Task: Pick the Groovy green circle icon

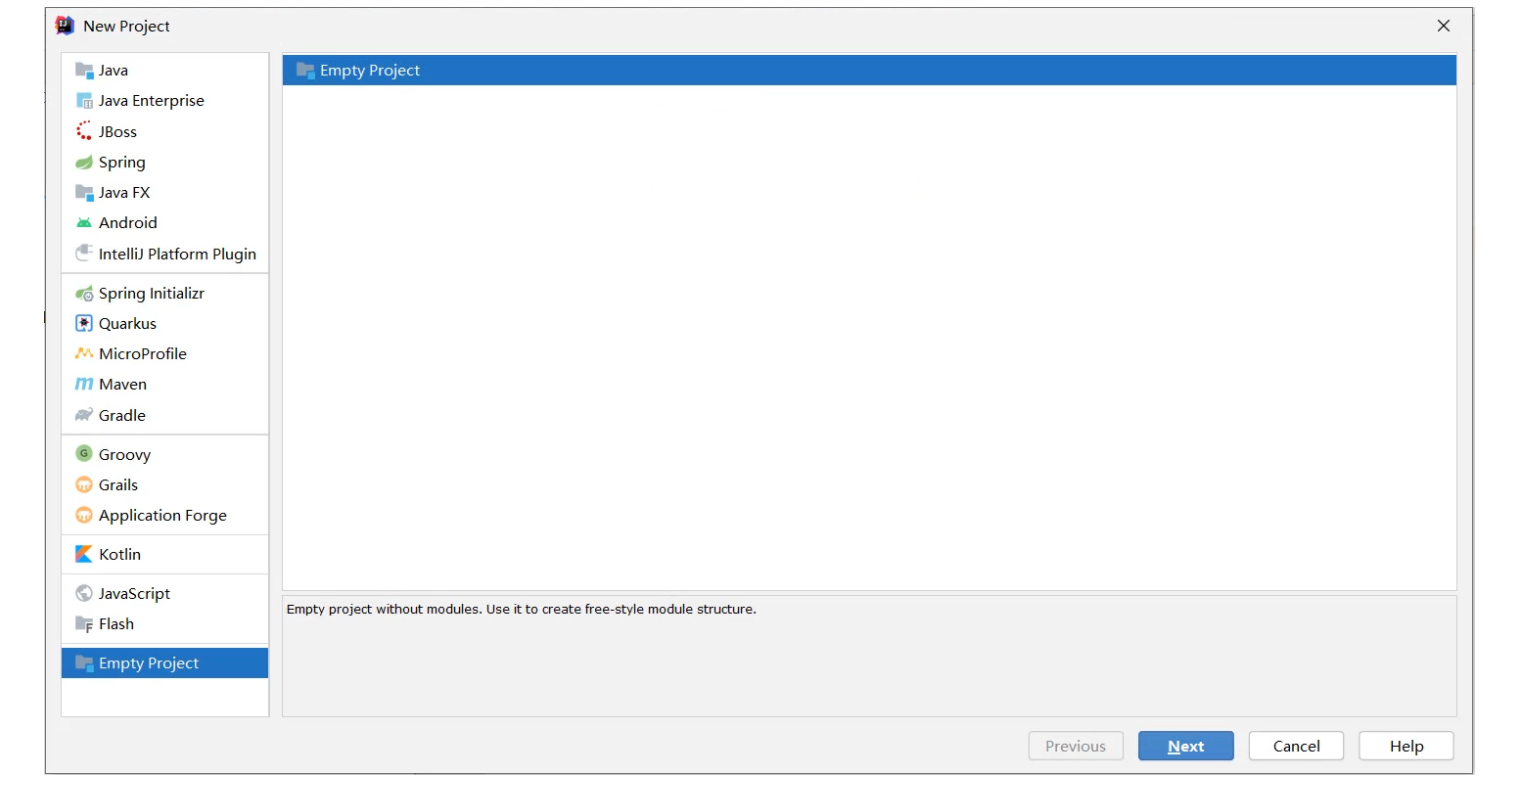Action: [x=84, y=454]
